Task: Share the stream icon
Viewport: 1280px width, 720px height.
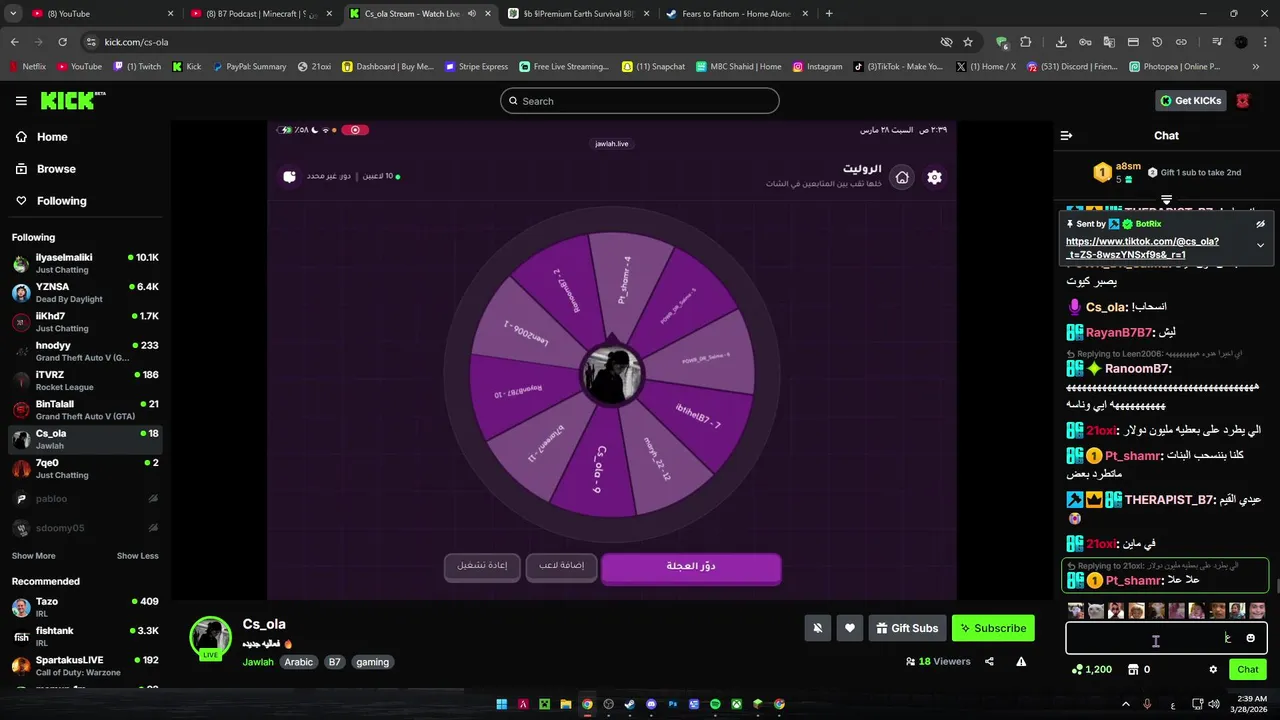Action: (989, 661)
